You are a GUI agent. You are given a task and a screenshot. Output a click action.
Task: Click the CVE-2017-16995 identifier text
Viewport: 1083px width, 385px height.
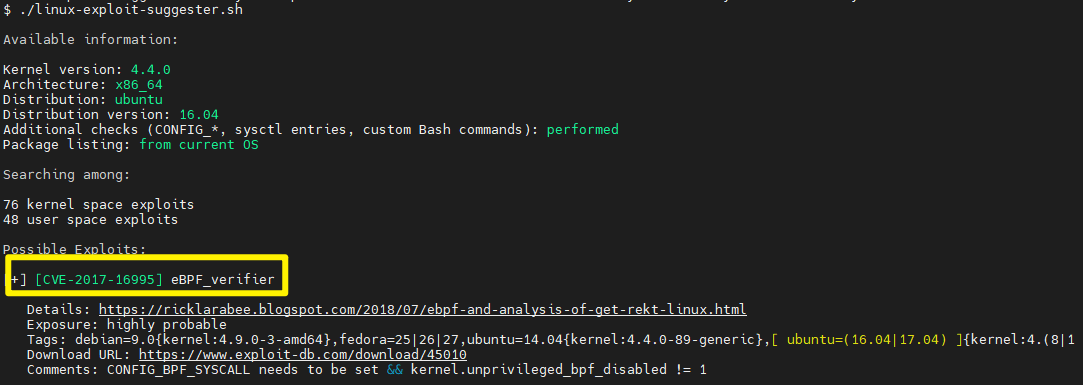tap(99, 280)
